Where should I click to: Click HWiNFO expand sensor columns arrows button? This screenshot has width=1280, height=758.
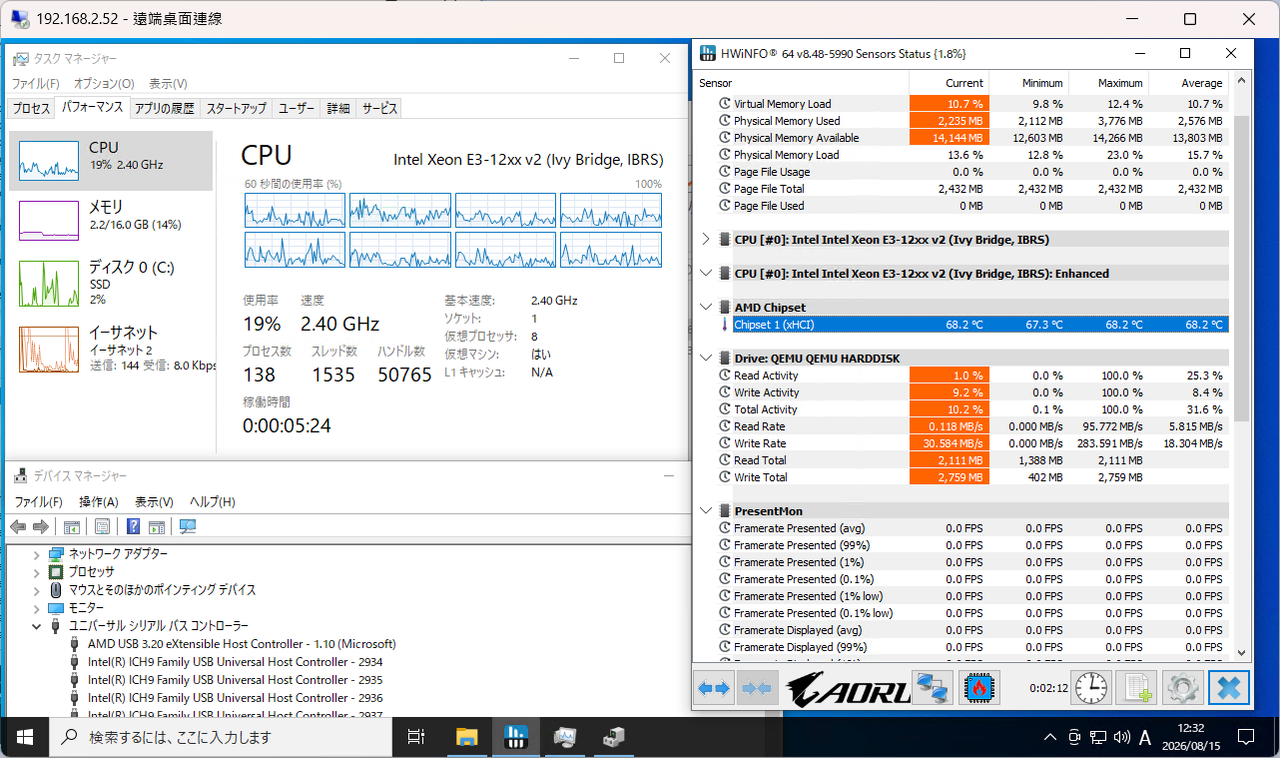click(714, 688)
